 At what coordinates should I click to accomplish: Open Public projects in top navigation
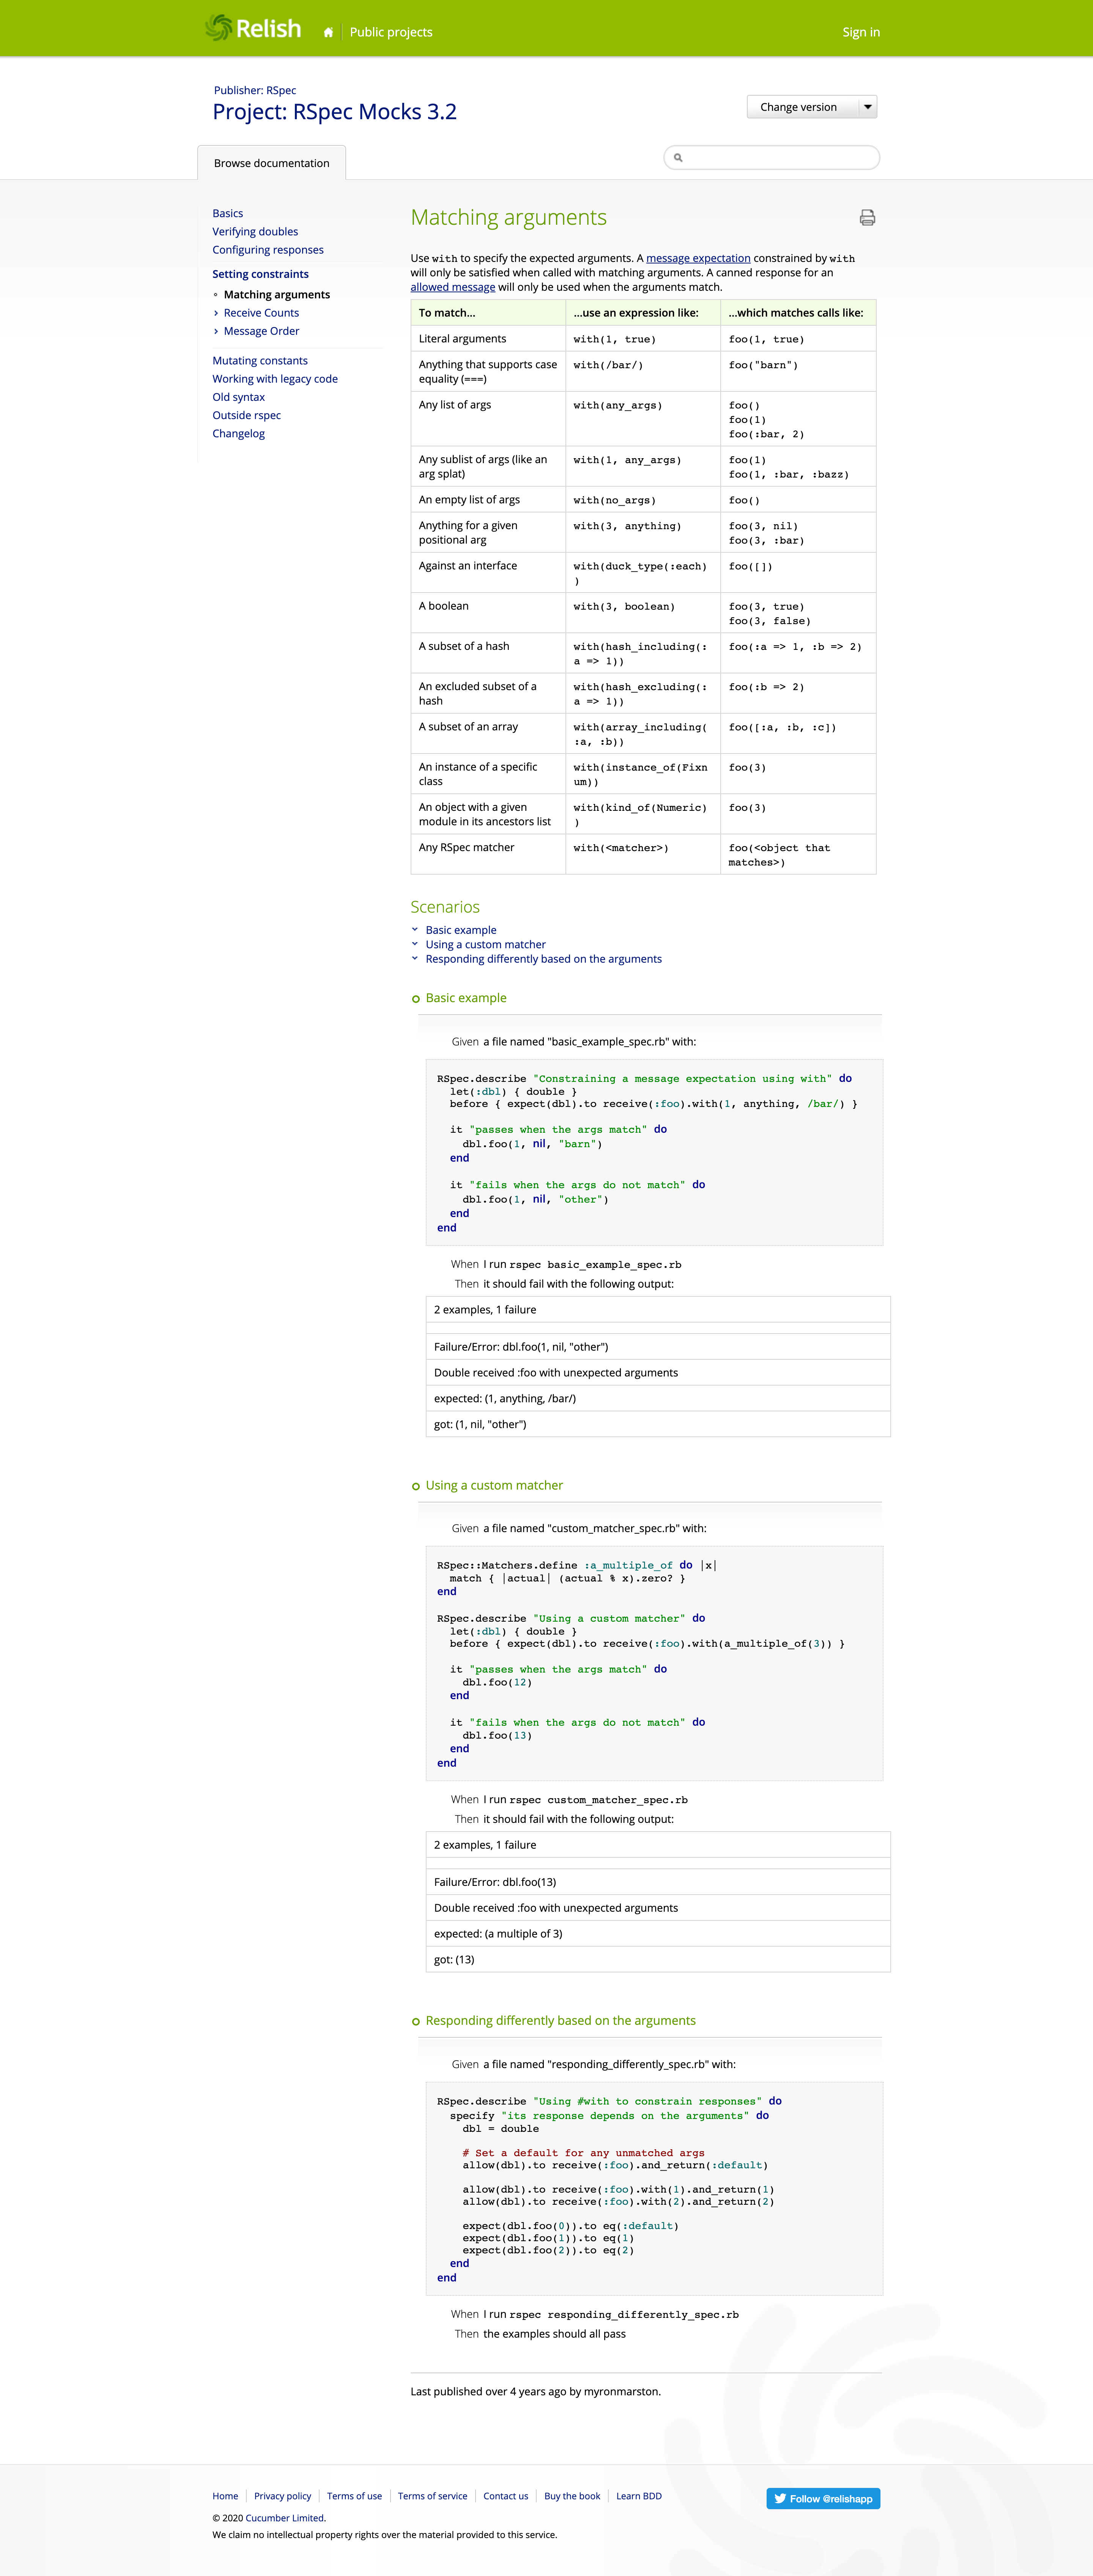(391, 32)
